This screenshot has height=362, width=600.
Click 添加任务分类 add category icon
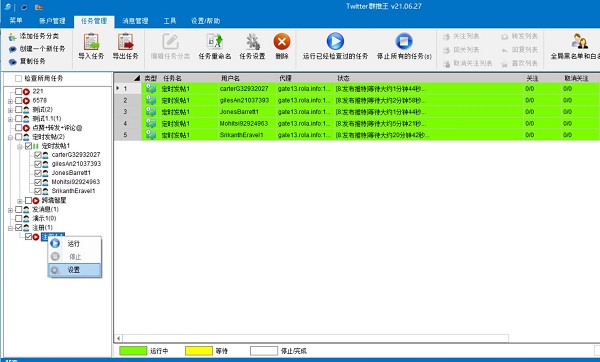tap(12, 37)
